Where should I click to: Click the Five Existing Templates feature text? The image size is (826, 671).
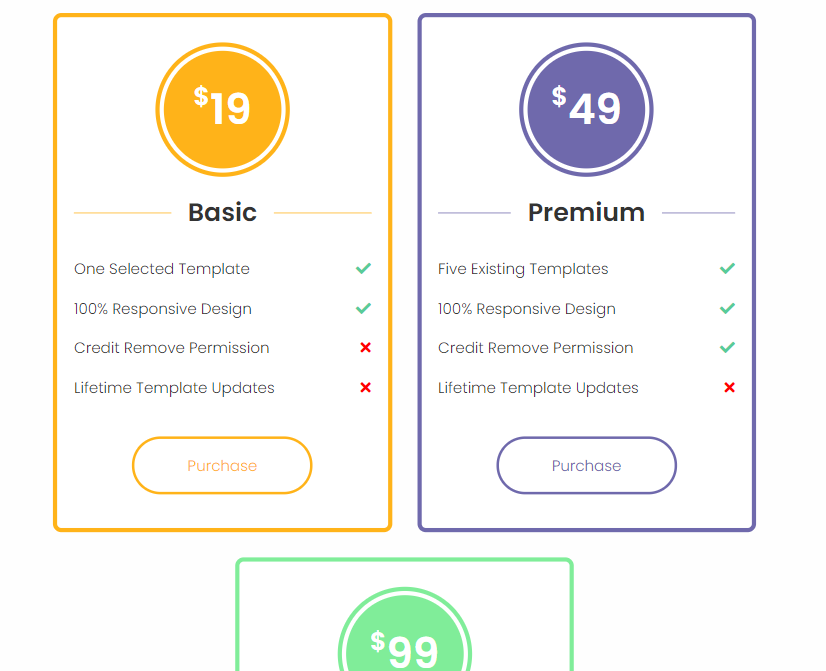pyautogui.click(x=523, y=269)
